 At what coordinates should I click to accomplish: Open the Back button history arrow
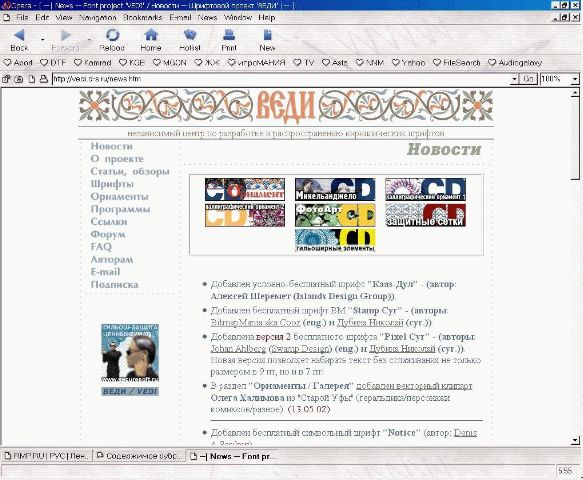(x=43, y=39)
